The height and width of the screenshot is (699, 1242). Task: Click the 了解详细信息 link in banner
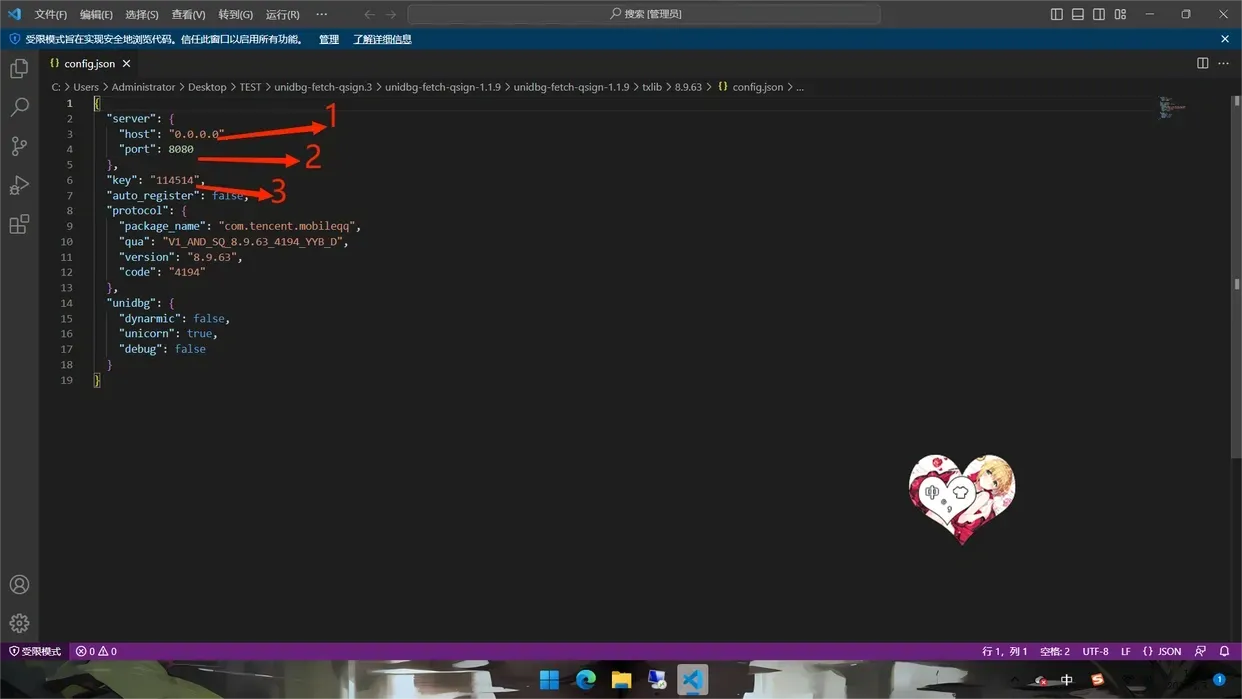click(x=382, y=39)
